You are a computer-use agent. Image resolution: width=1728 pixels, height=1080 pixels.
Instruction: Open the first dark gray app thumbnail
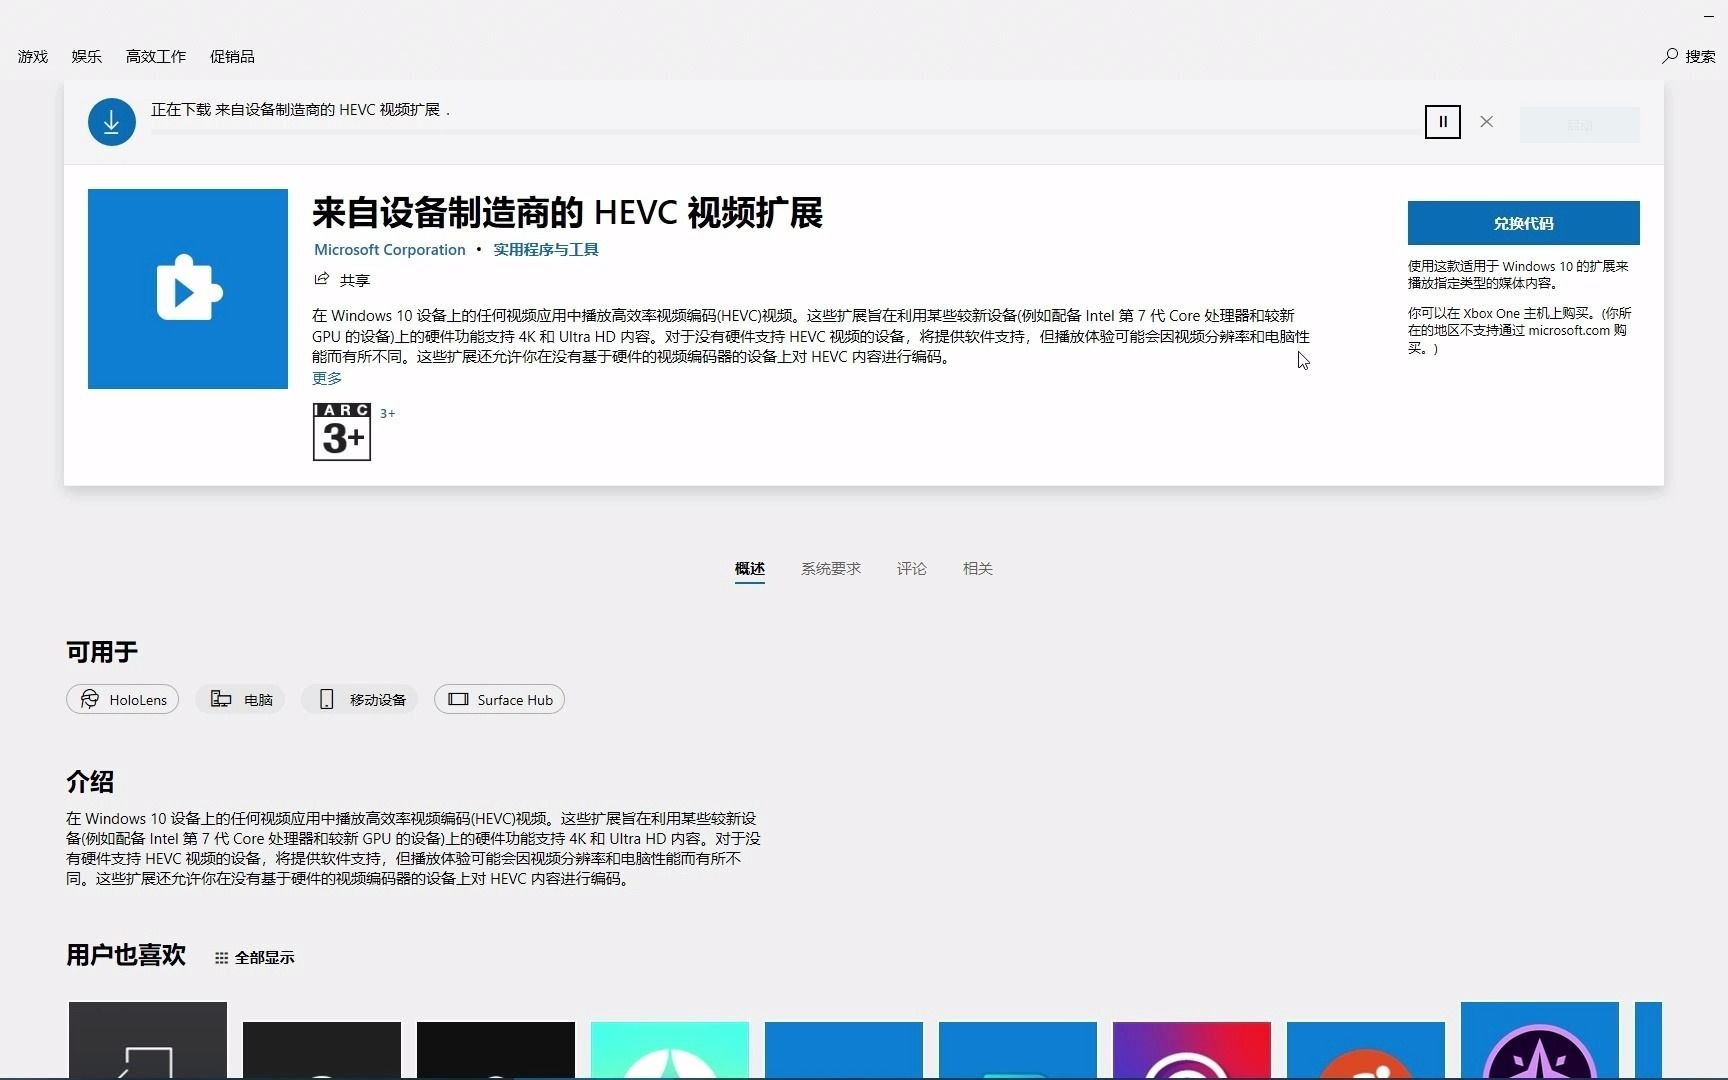point(148,1040)
